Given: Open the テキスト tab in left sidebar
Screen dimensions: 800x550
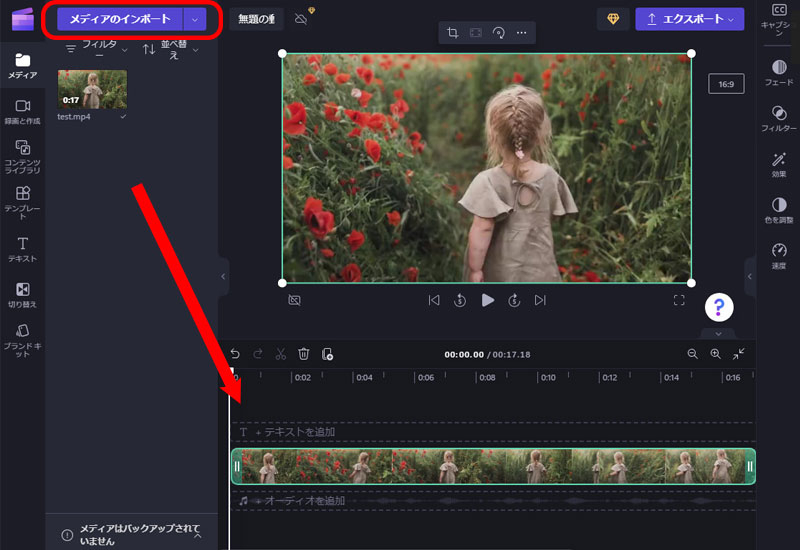Looking at the screenshot, I should [22, 249].
